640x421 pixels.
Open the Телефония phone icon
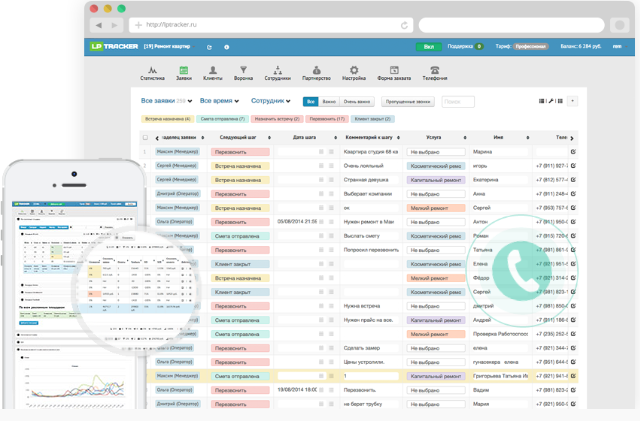[435, 70]
